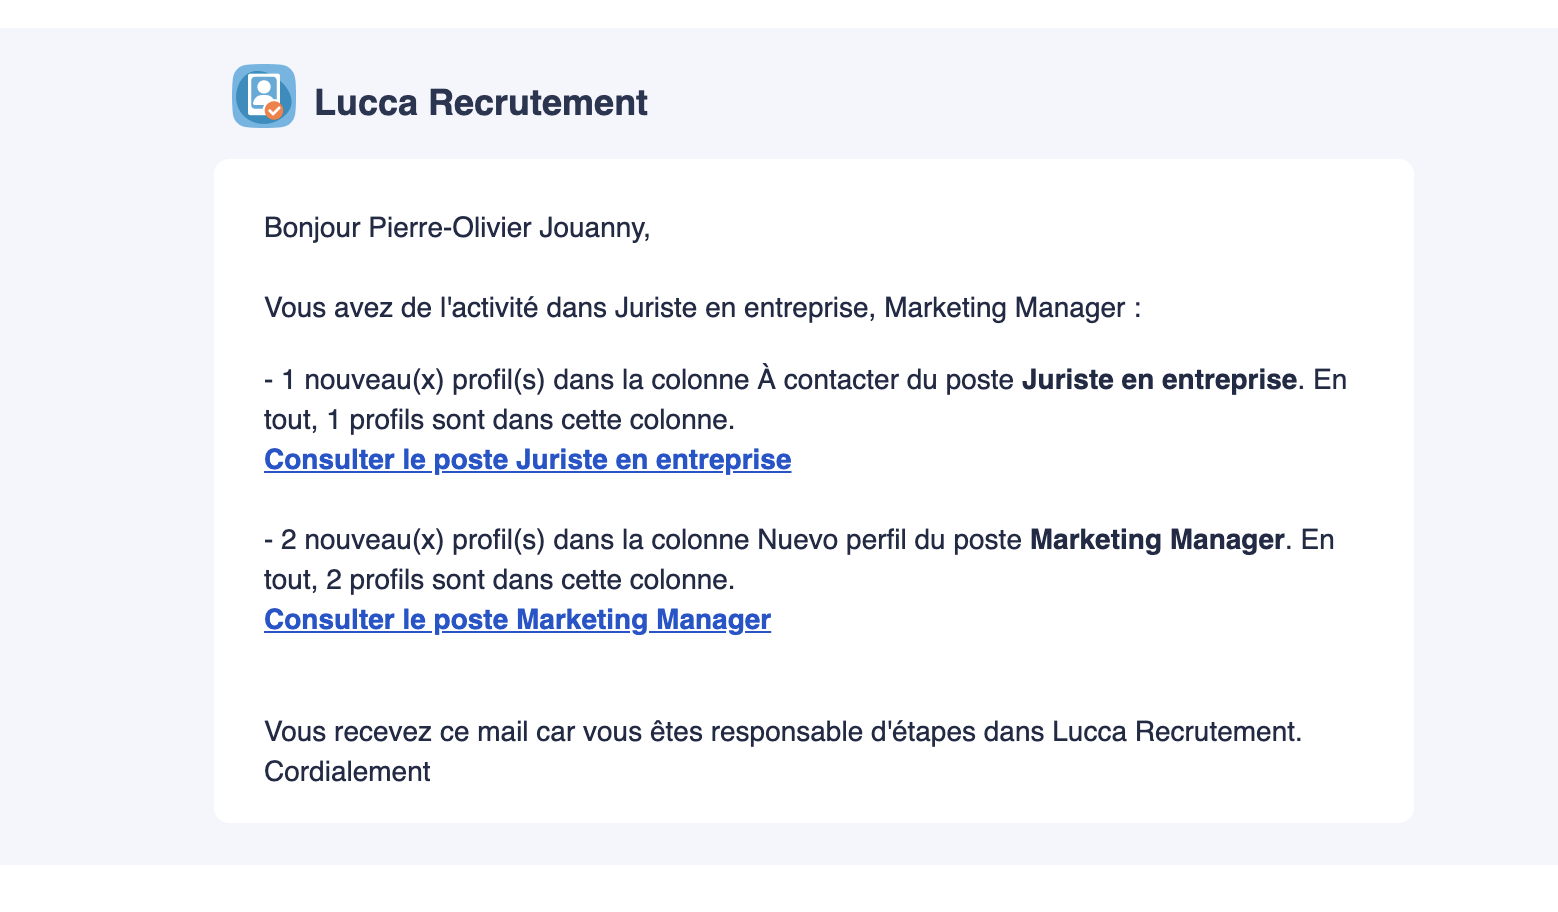Click the text tout, 2 profils sont dans cette colonne
Viewport: 1558px width, 912px height.
(499, 579)
